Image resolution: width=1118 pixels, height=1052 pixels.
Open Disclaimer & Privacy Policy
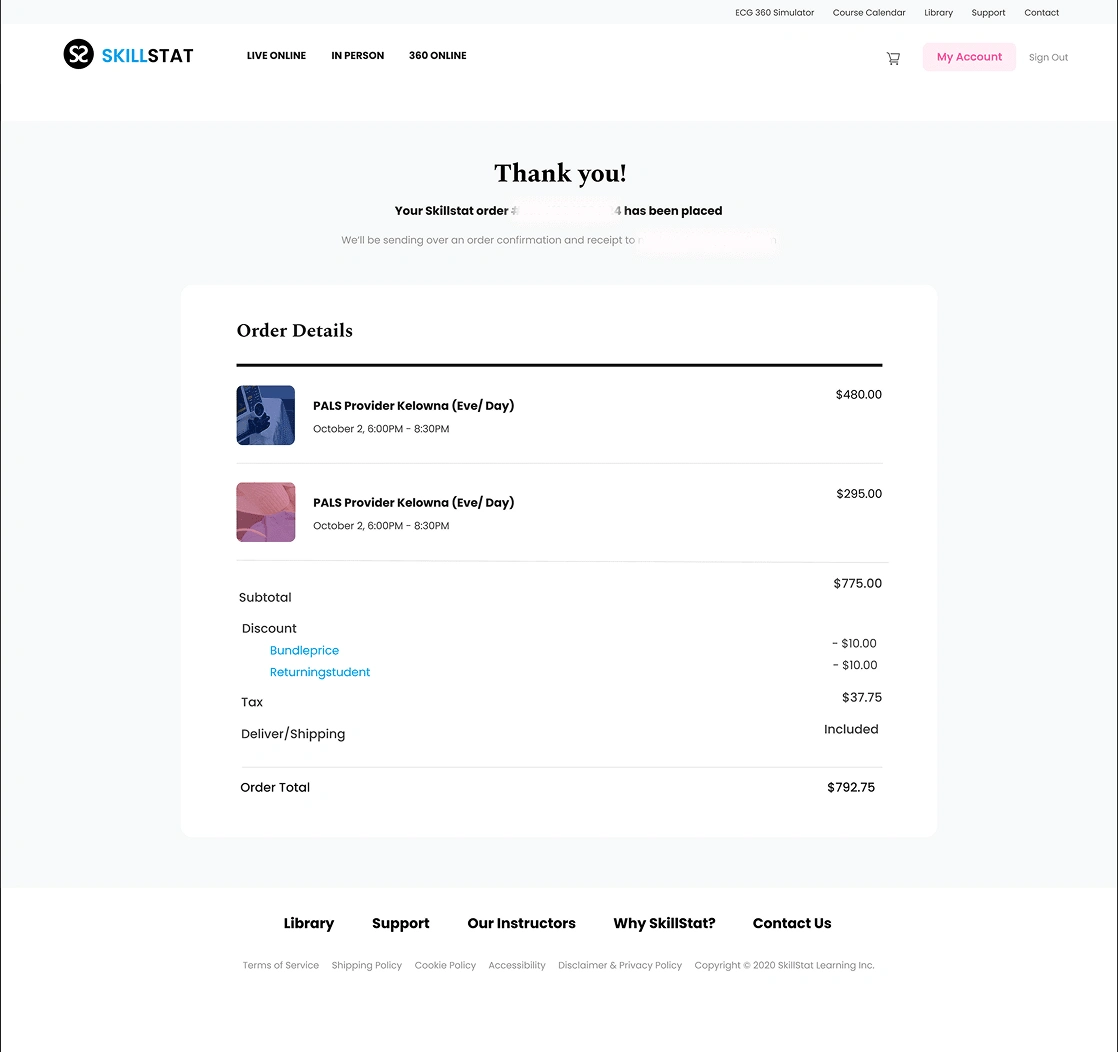[x=620, y=965]
